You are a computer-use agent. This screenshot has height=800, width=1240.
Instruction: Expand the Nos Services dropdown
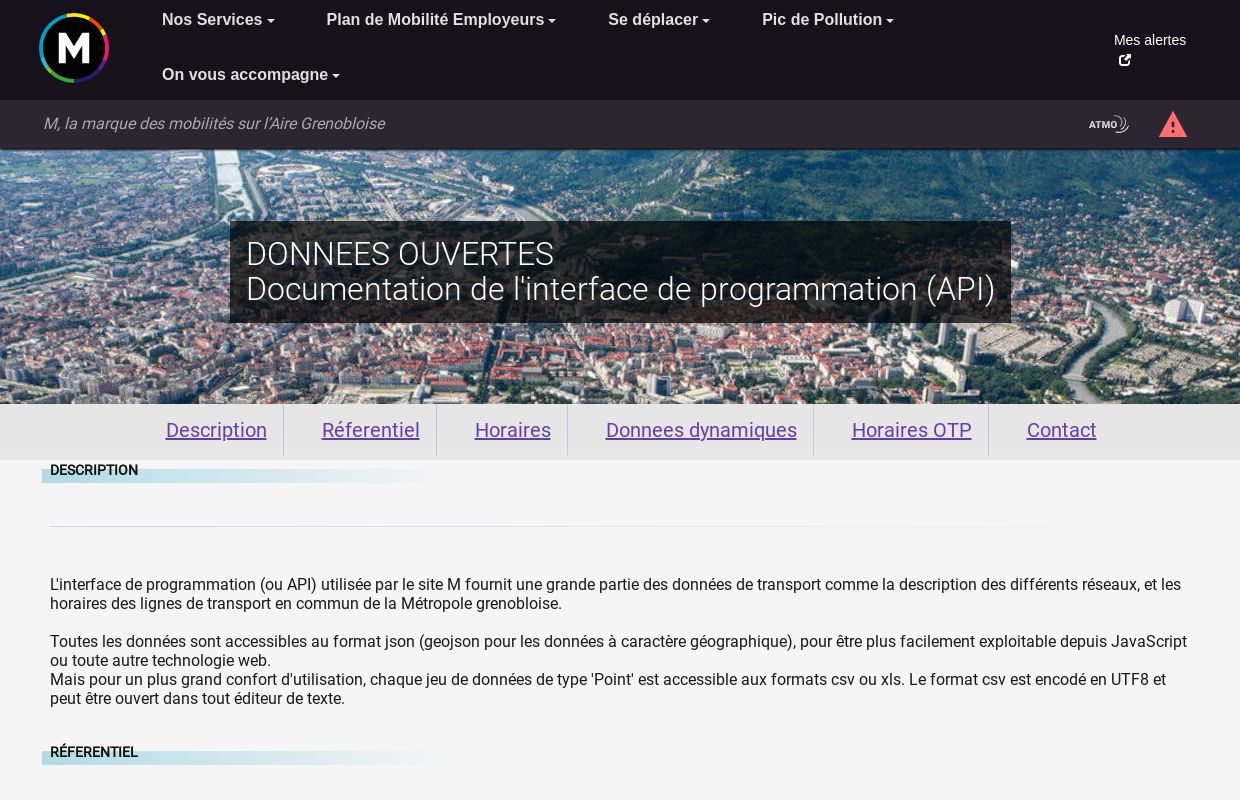tap(218, 20)
